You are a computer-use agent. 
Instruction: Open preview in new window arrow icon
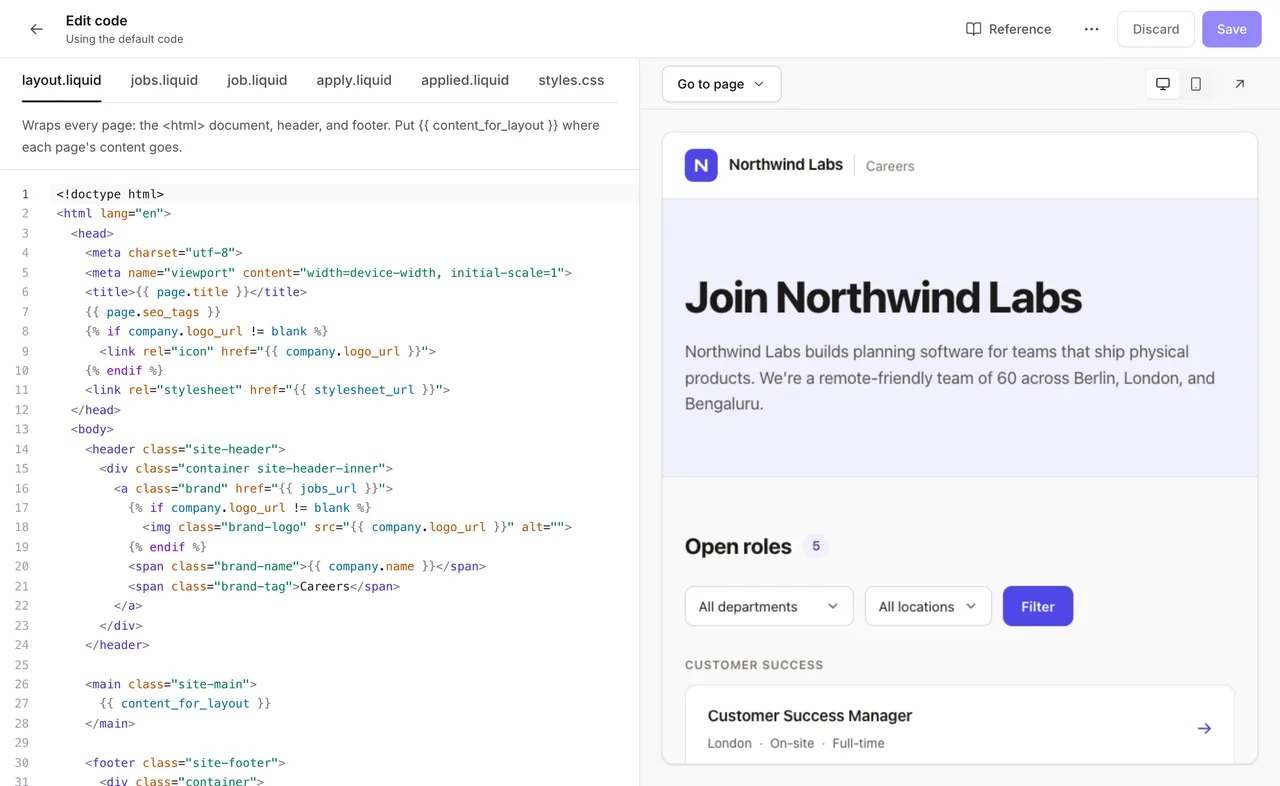point(1239,84)
